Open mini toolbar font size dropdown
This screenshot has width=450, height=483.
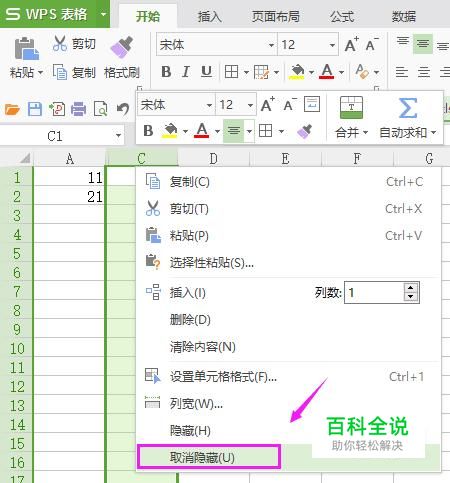[x=250, y=105]
